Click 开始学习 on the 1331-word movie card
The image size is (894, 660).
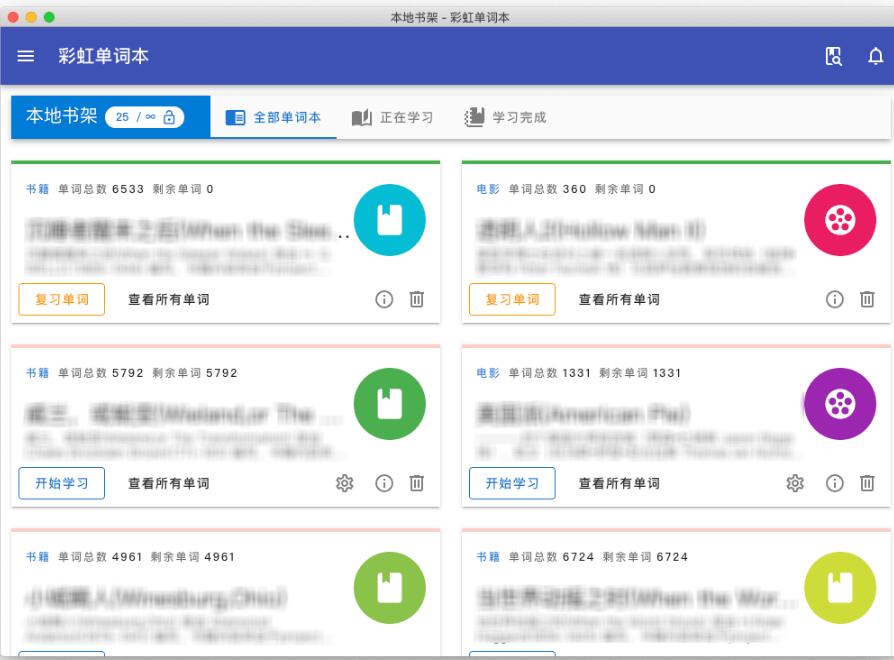click(512, 483)
